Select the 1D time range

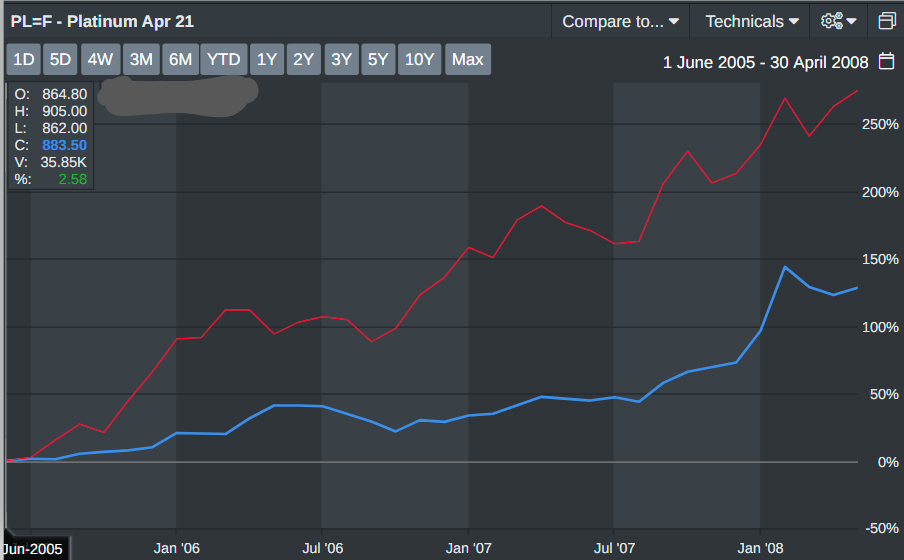24,59
